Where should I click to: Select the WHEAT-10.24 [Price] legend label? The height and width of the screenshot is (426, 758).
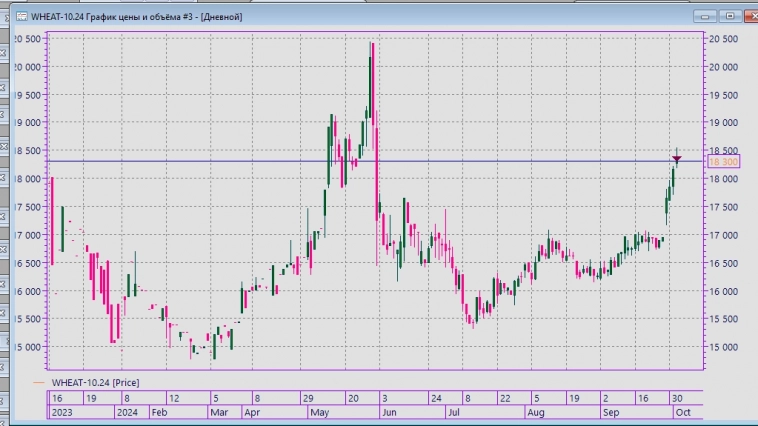pos(95,382)
